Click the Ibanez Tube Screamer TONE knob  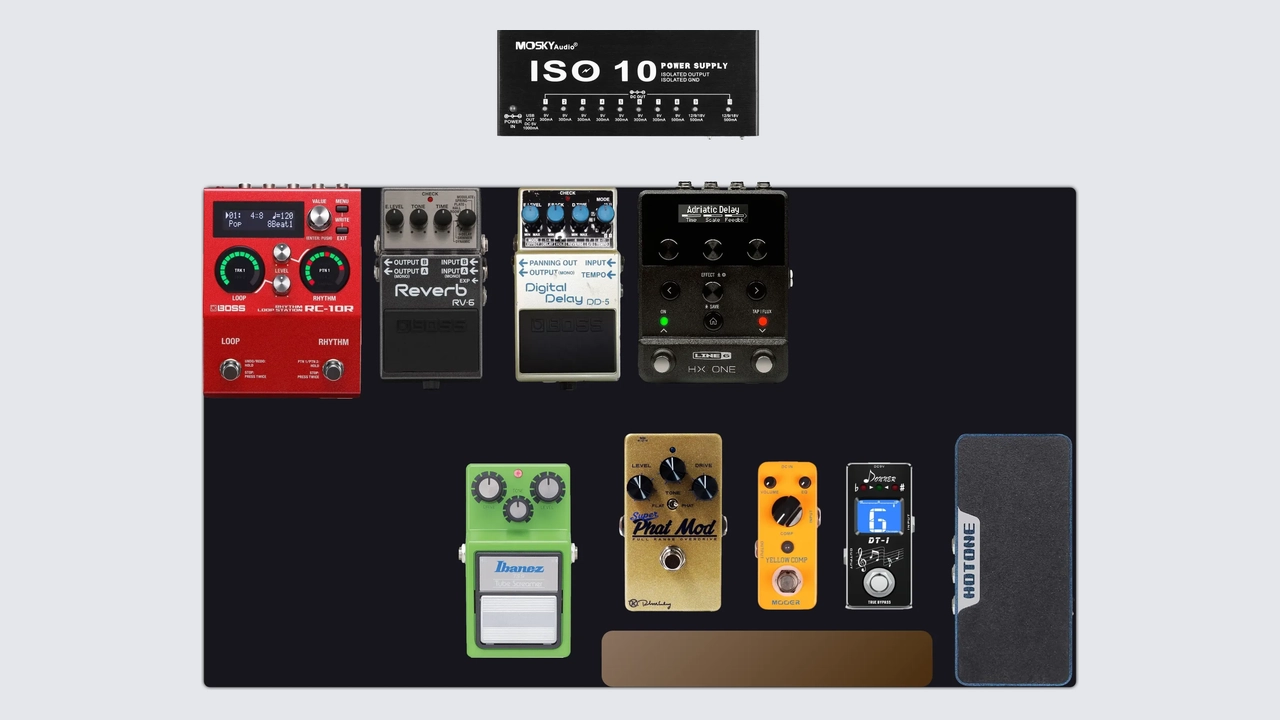point(517,510)
